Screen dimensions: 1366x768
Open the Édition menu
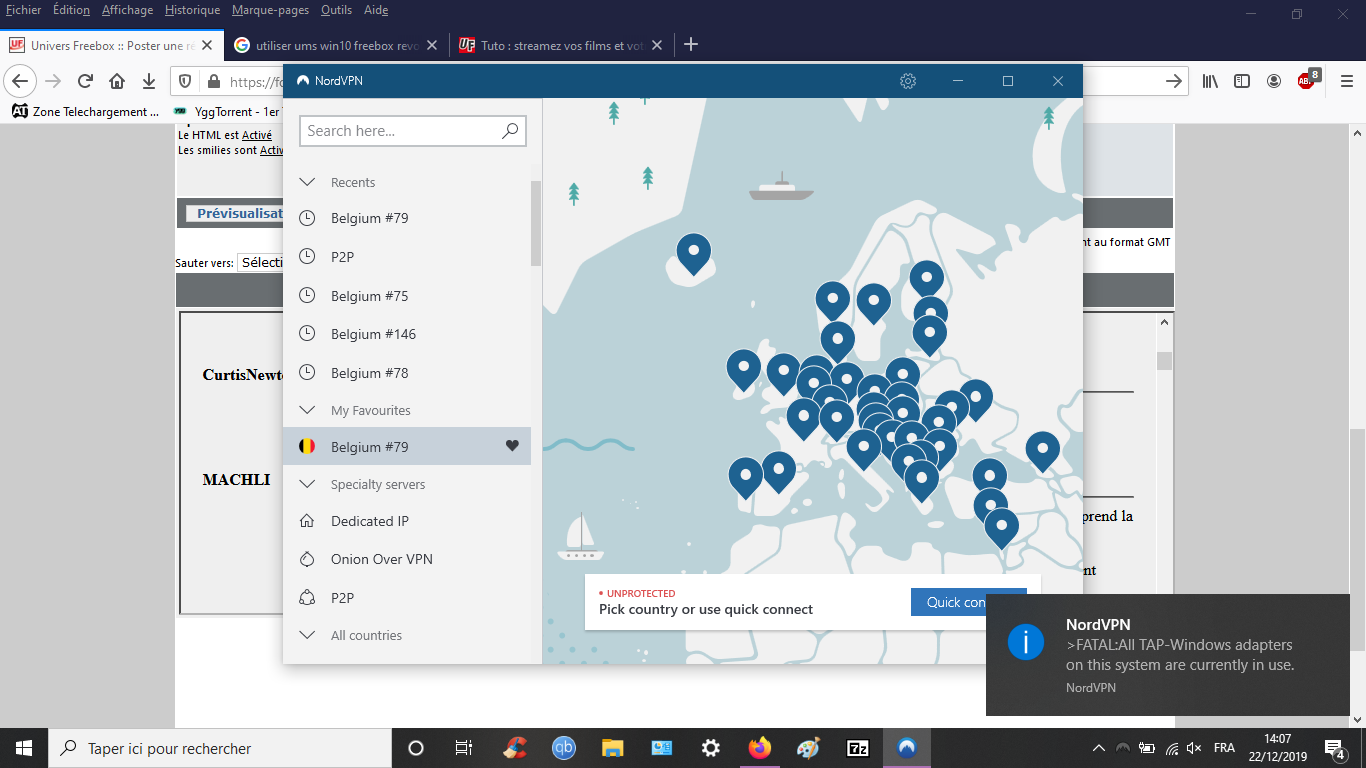click(70, 10)
